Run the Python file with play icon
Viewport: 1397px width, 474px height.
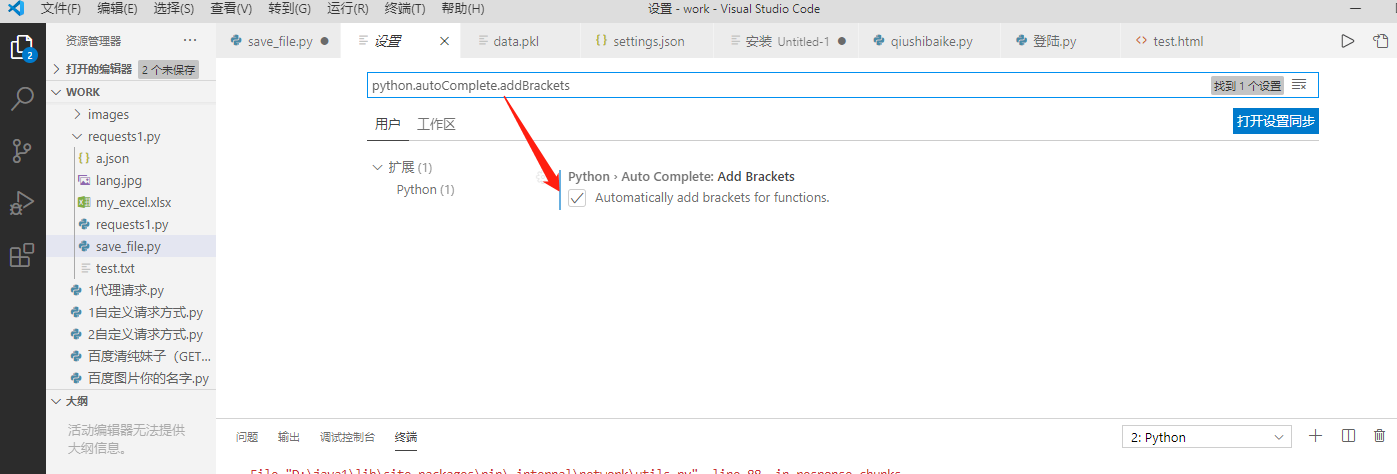[x=1348, y=41]
